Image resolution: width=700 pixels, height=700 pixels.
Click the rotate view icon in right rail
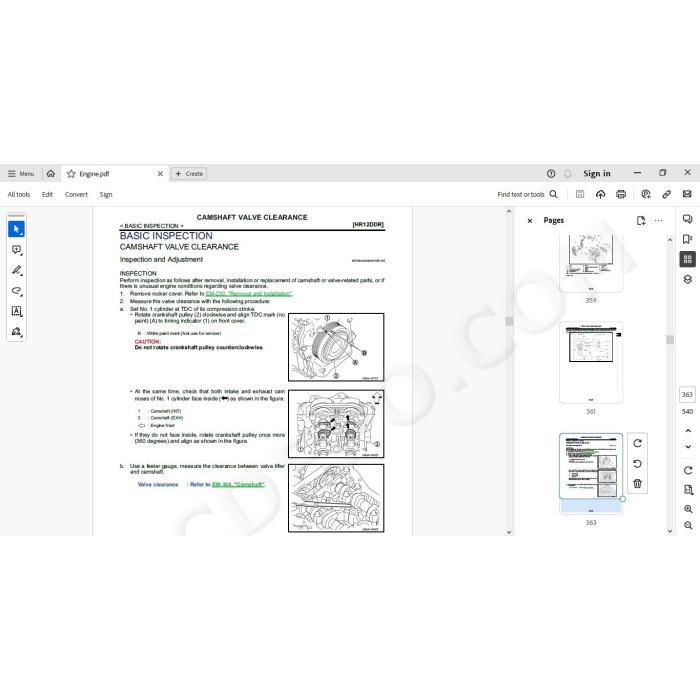point(688,470)
